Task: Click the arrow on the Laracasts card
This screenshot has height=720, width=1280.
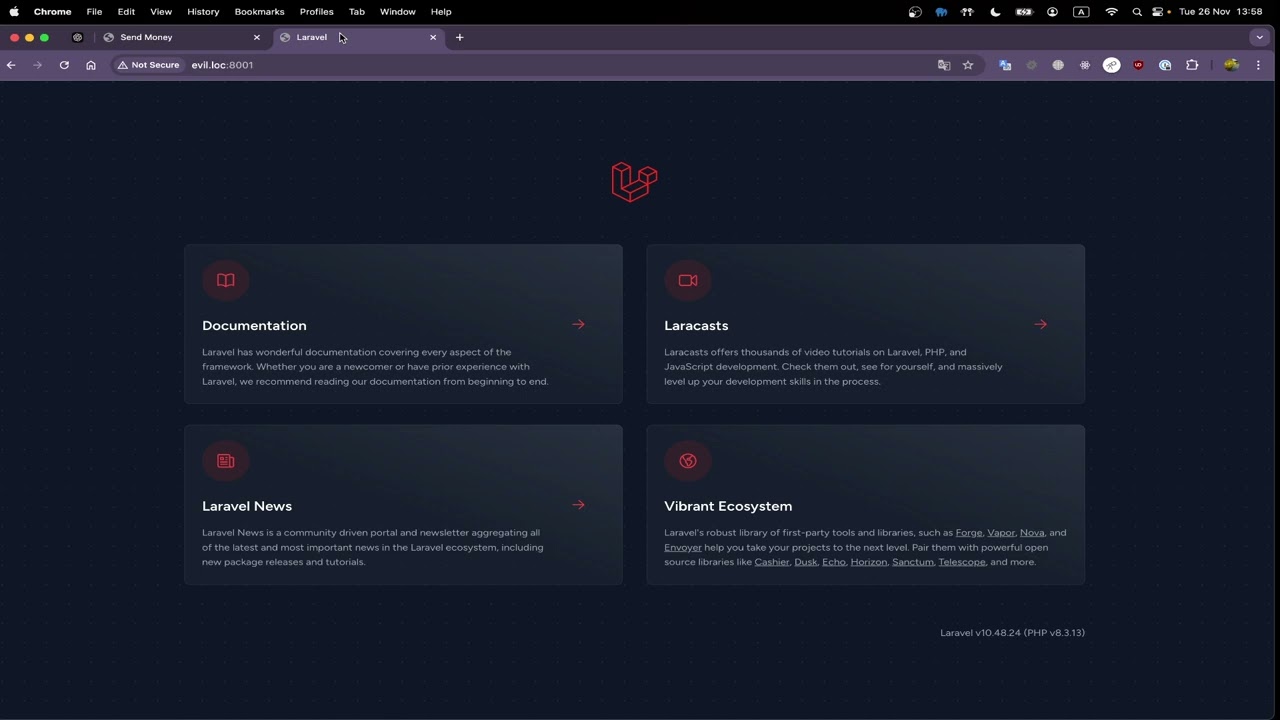Action: tap(1040, 324)
